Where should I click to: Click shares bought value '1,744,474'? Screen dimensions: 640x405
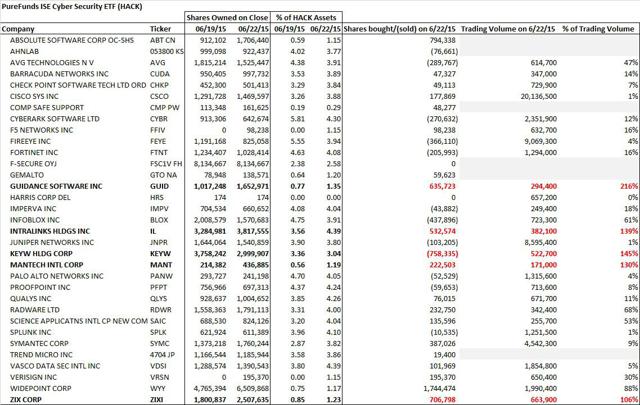(x=440, y=389)
